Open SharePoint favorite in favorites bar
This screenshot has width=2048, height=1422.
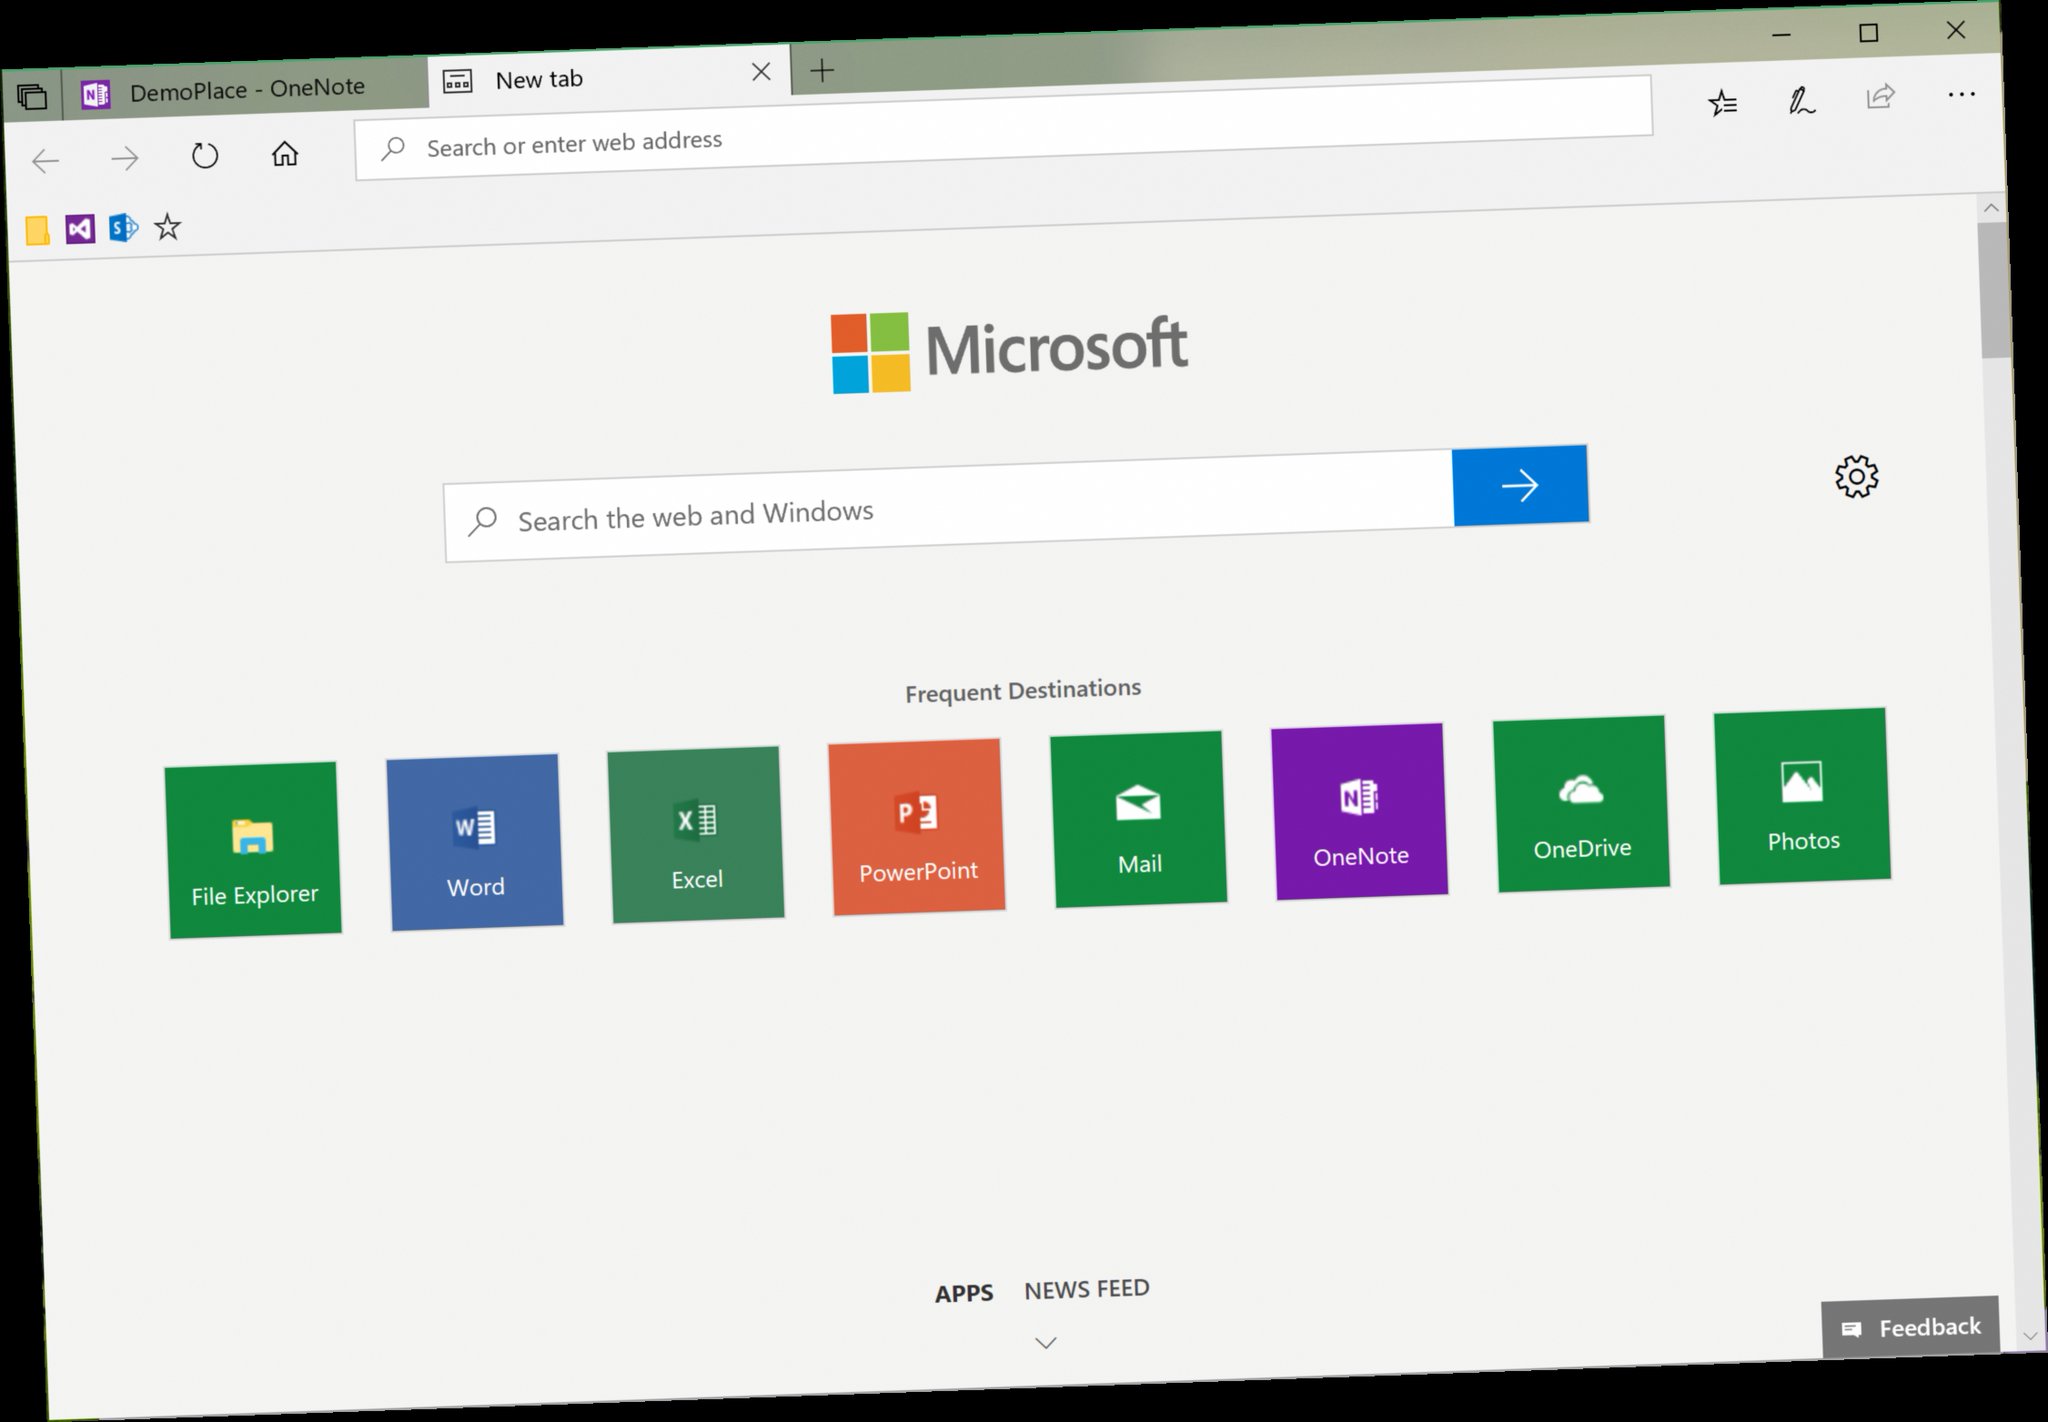pos(123,228)
